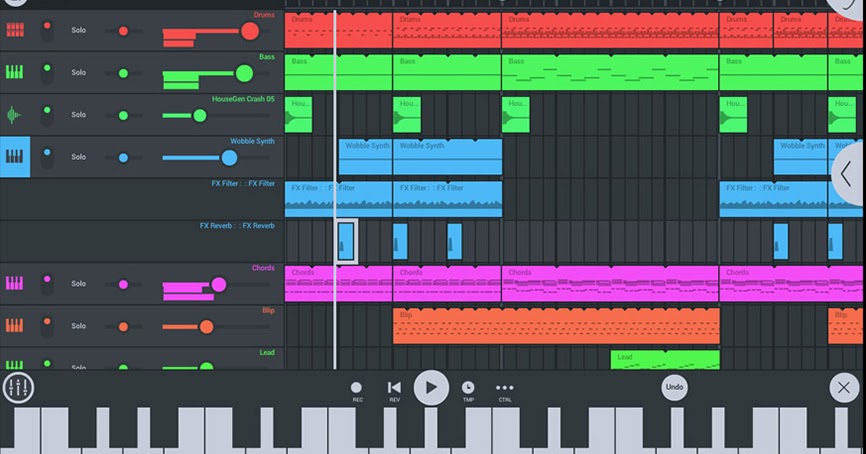Solo the Chords track
Image resolution: width=866 pixels, height=454 pixels.
(78, 284)
